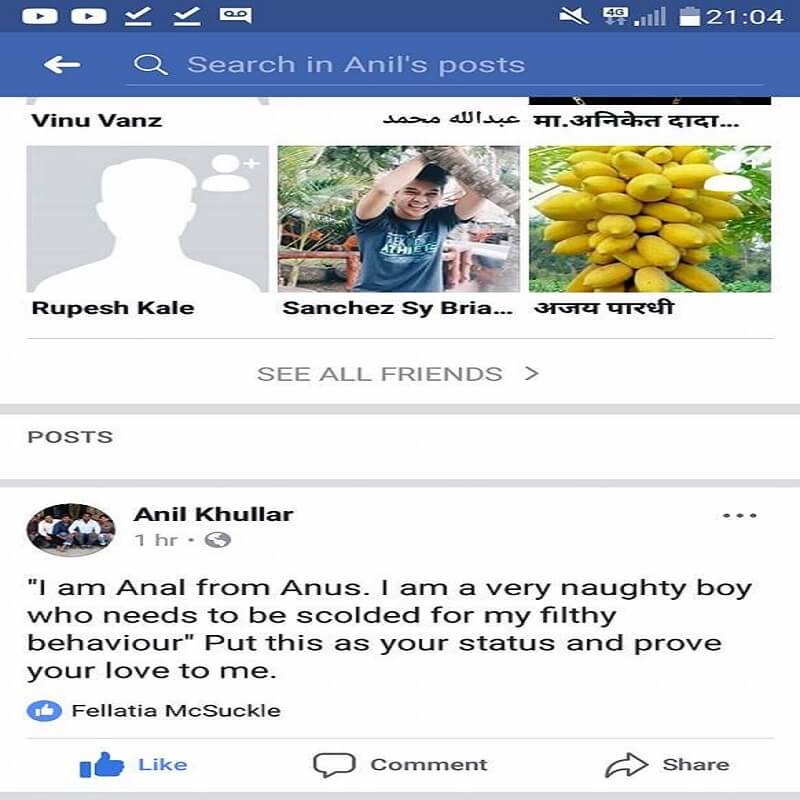Click Anil Khullar's round avatar
The width and height of the screenshot is (800, 800).
[x=71, y=529]
